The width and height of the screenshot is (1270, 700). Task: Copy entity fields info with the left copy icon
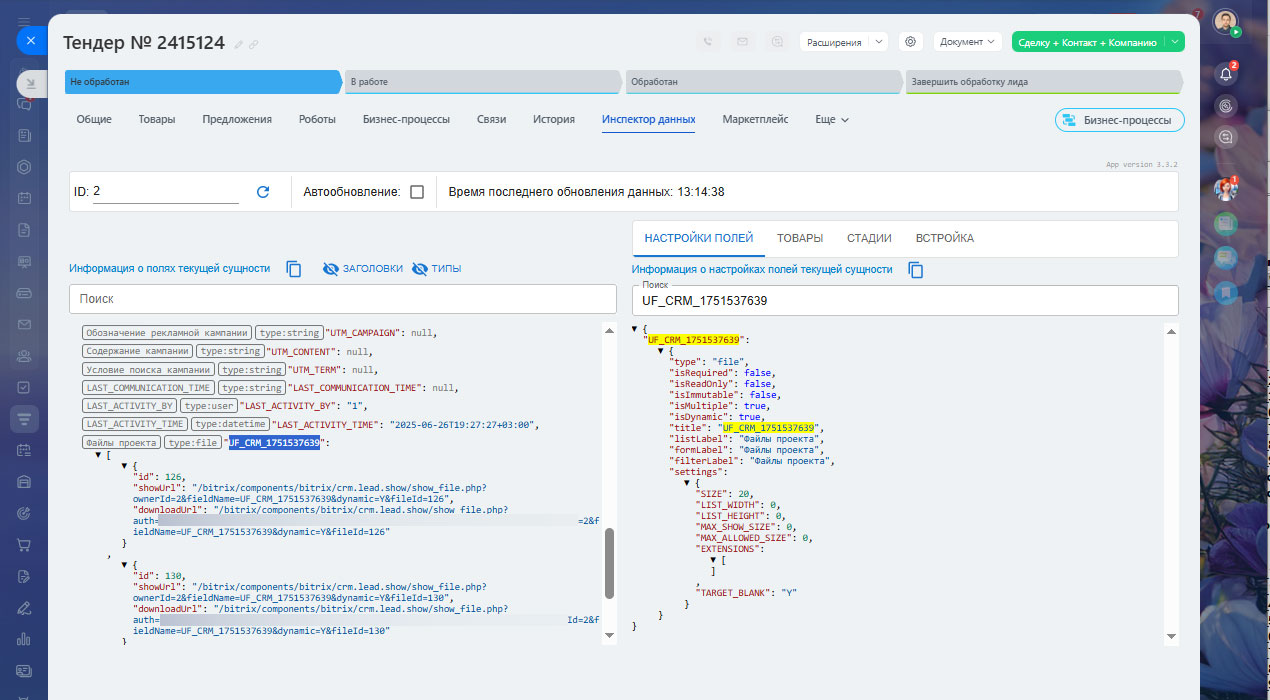pyautogui.click(x=294, y=269)
